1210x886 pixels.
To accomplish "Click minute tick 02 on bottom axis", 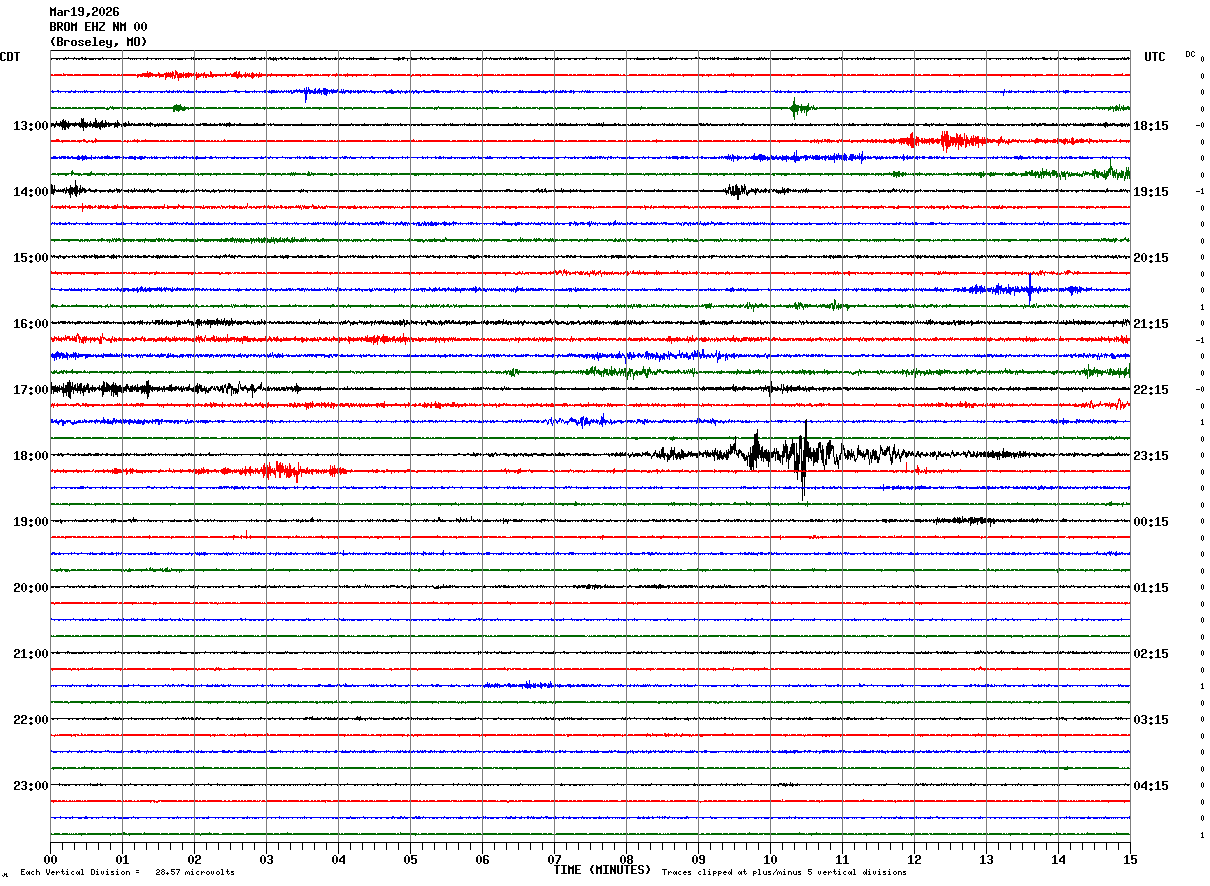I will (194, 859).
